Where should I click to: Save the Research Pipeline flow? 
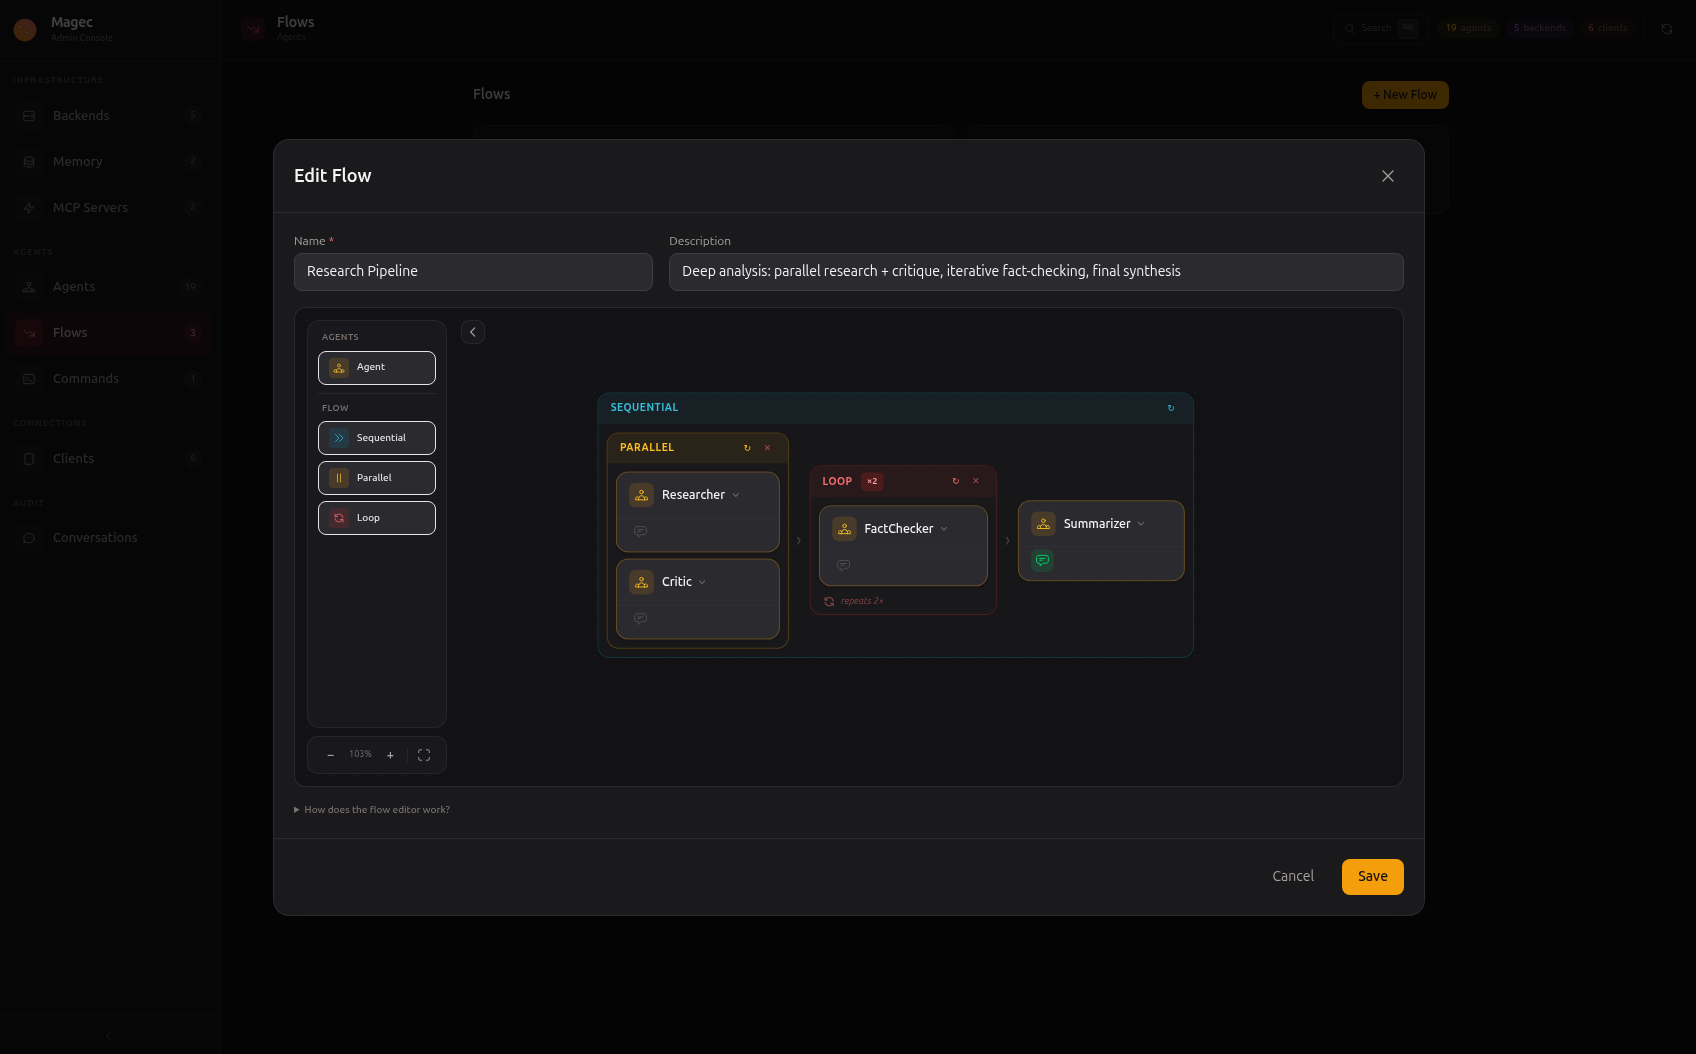[1372, 876]
